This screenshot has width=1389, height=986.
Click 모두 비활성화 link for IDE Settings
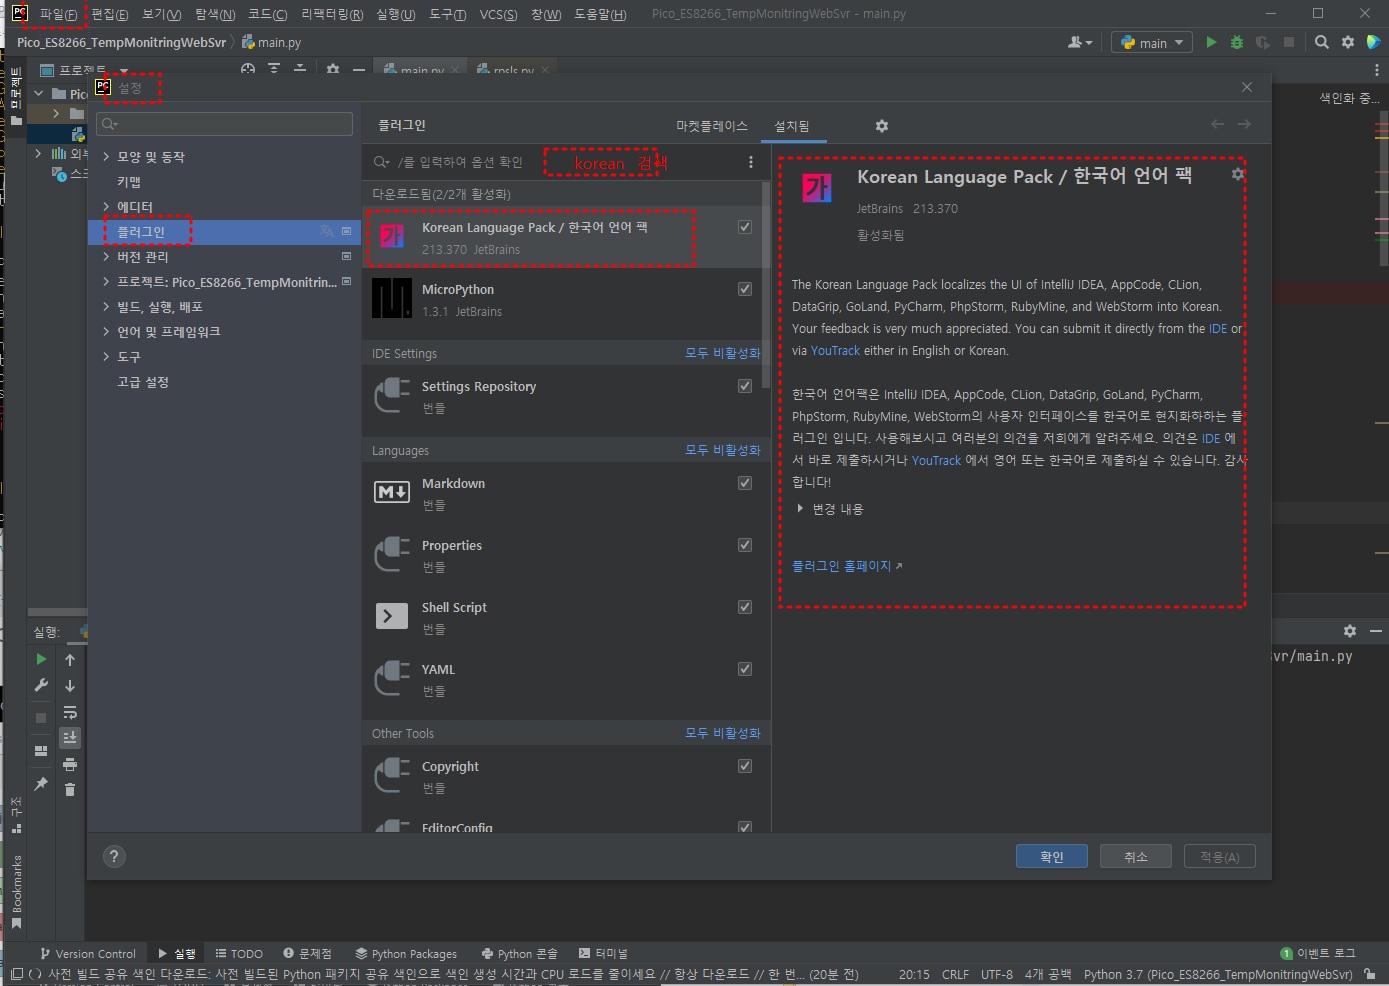point(722,353)
